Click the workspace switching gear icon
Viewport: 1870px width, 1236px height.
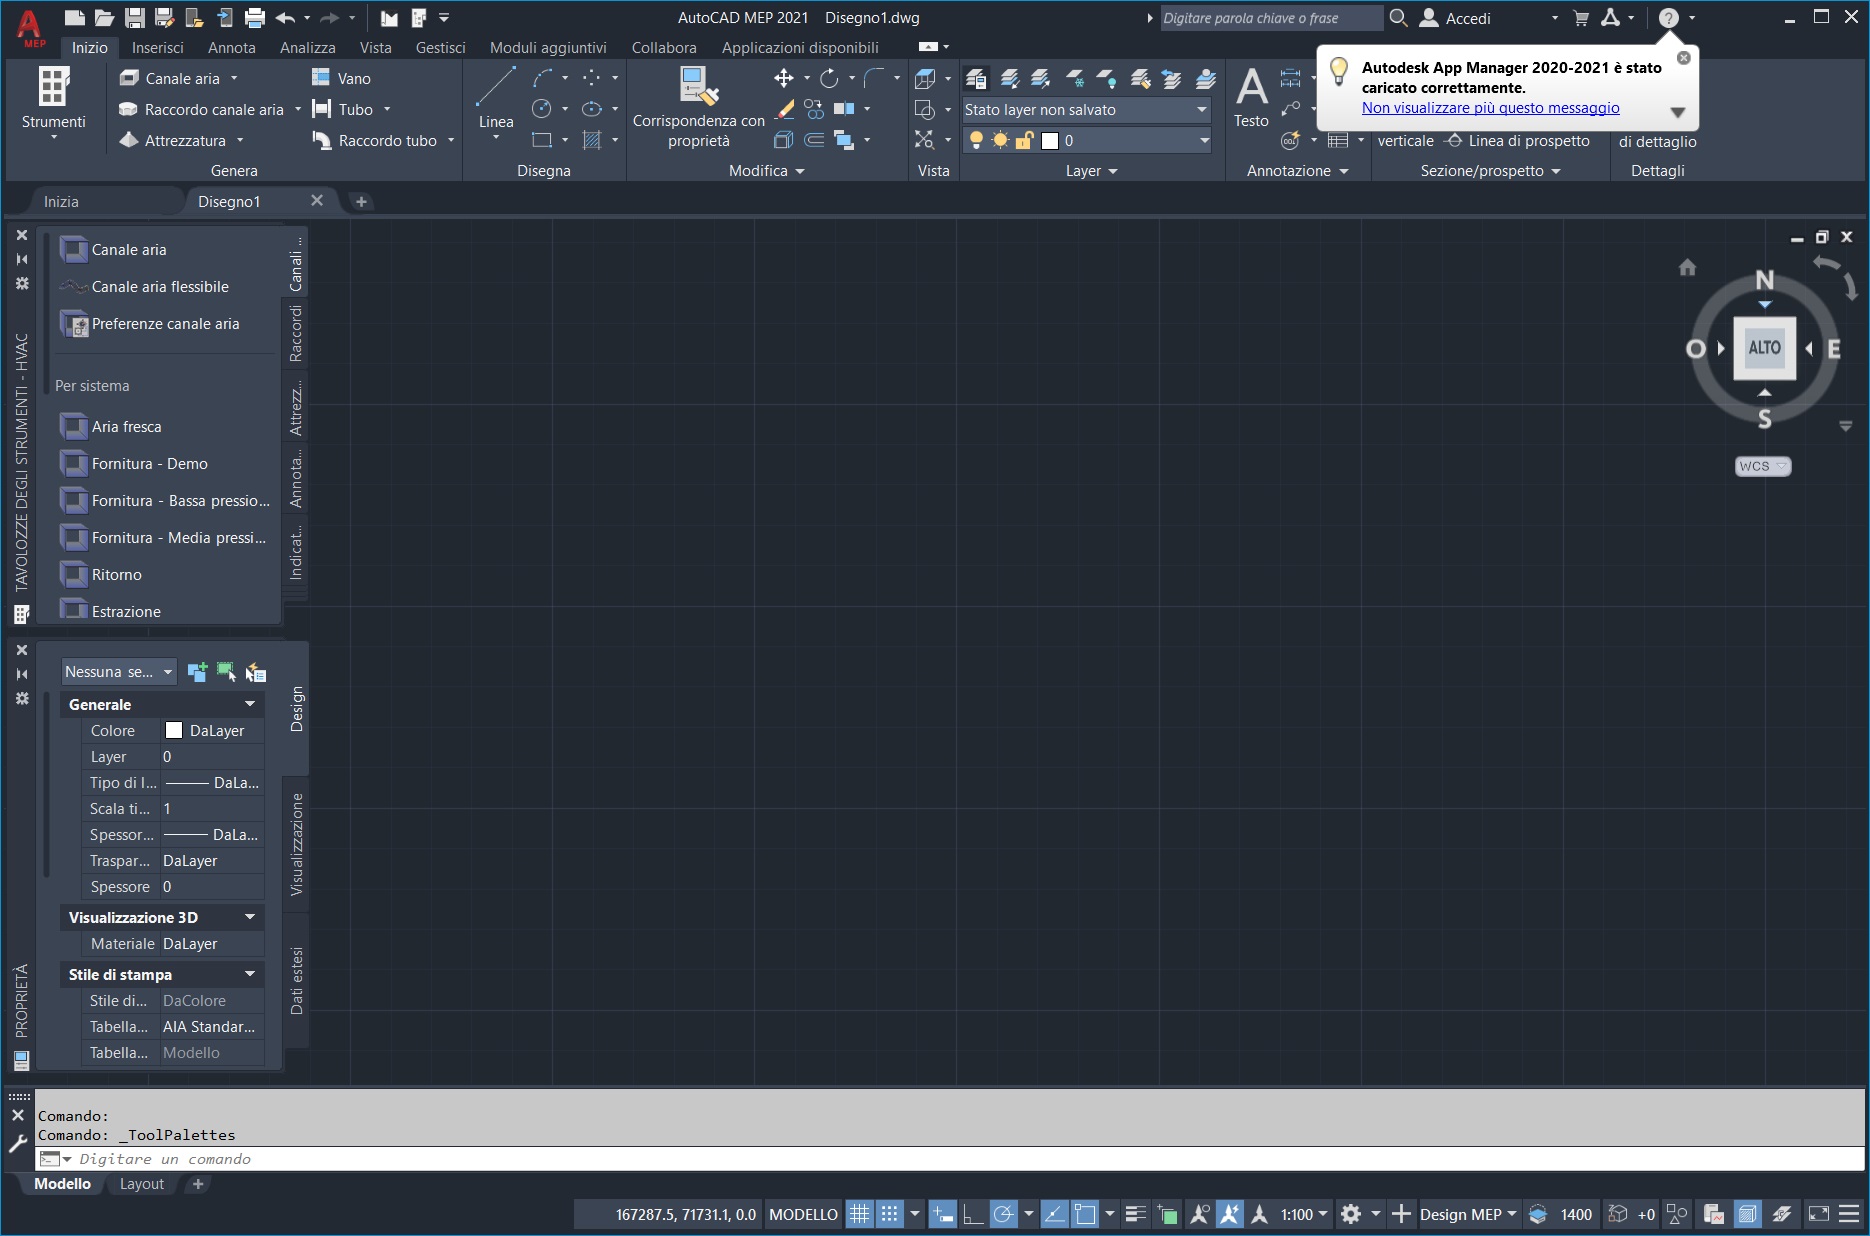click(x=1351, y=1214)
